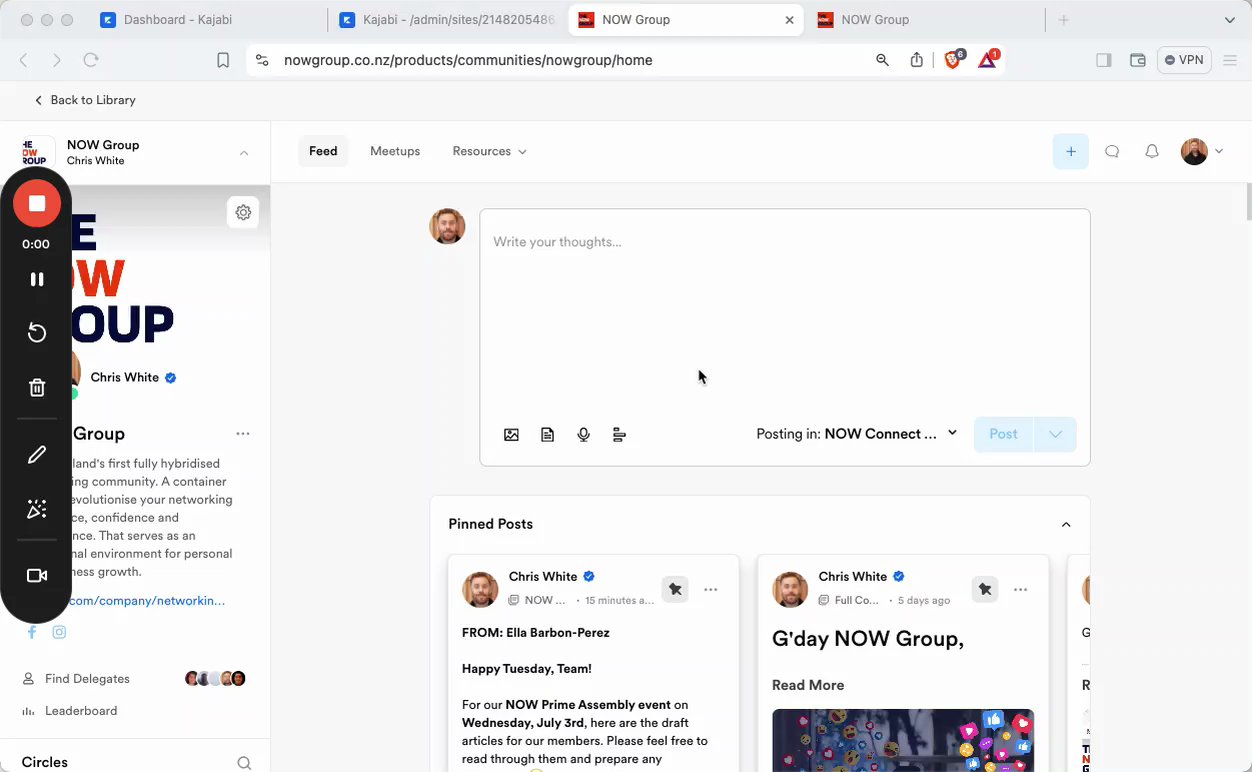
Task: Switch to the Feed tab
Action: (x=323, y=152)
